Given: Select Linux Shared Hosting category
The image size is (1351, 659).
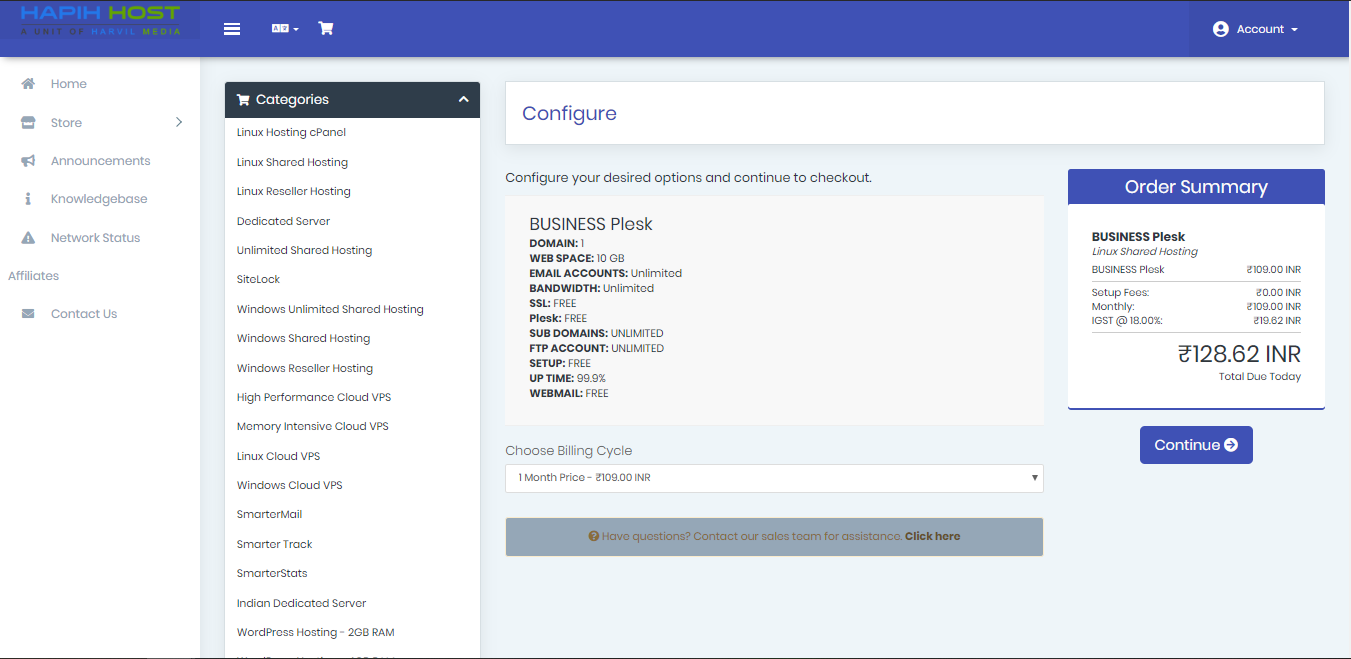Looking at the screenshot, I should 293,162.
